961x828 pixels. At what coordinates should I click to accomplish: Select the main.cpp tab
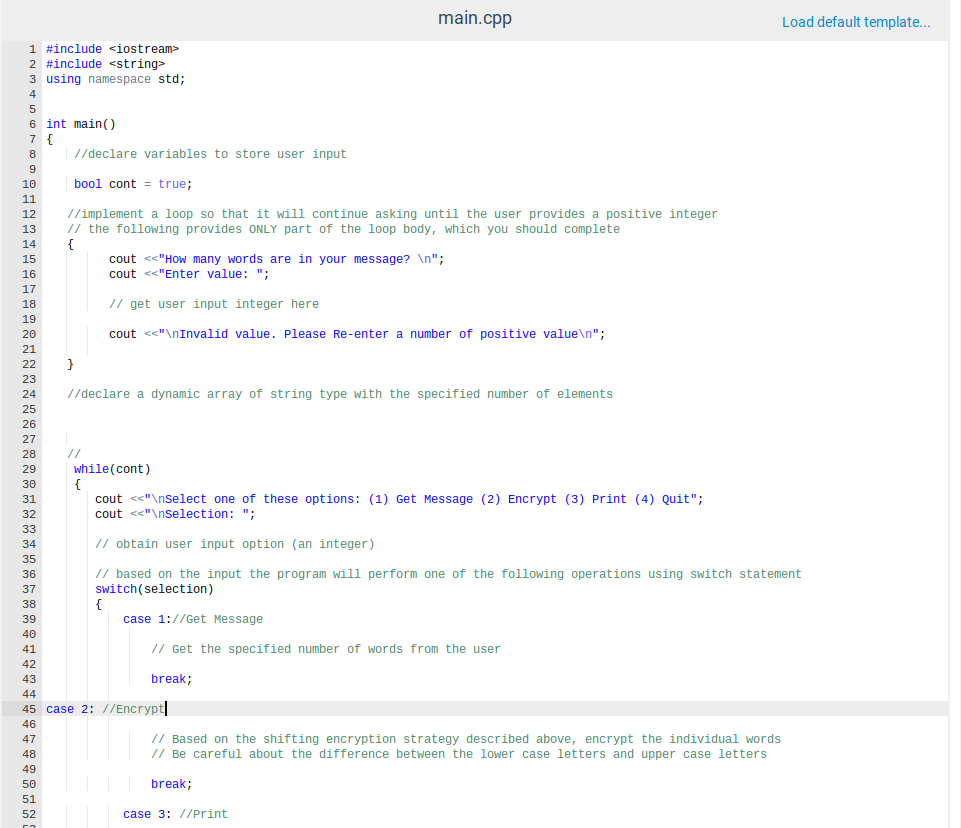click(474, 17)
